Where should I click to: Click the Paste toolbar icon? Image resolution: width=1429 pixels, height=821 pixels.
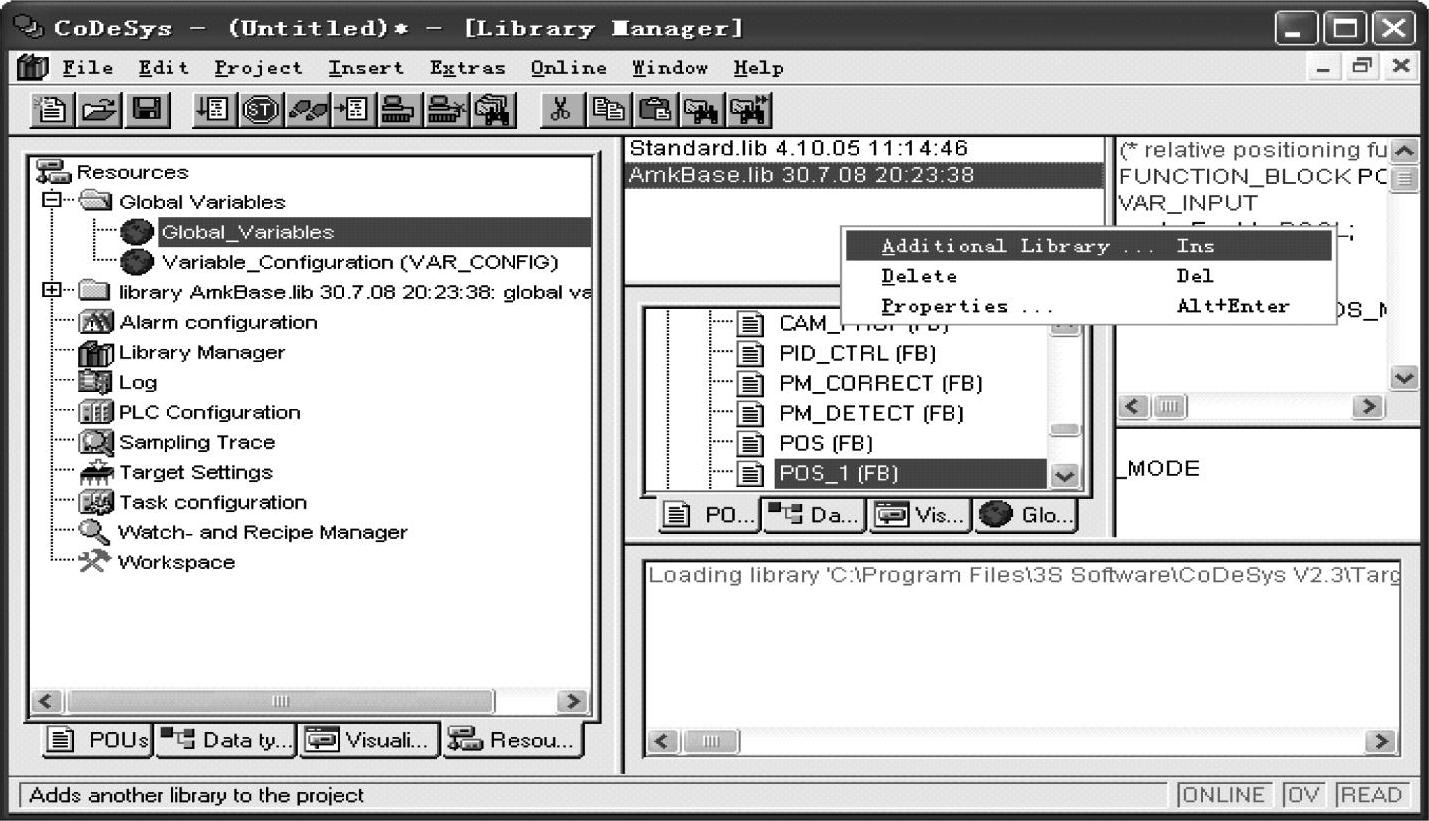pos(656,108)
